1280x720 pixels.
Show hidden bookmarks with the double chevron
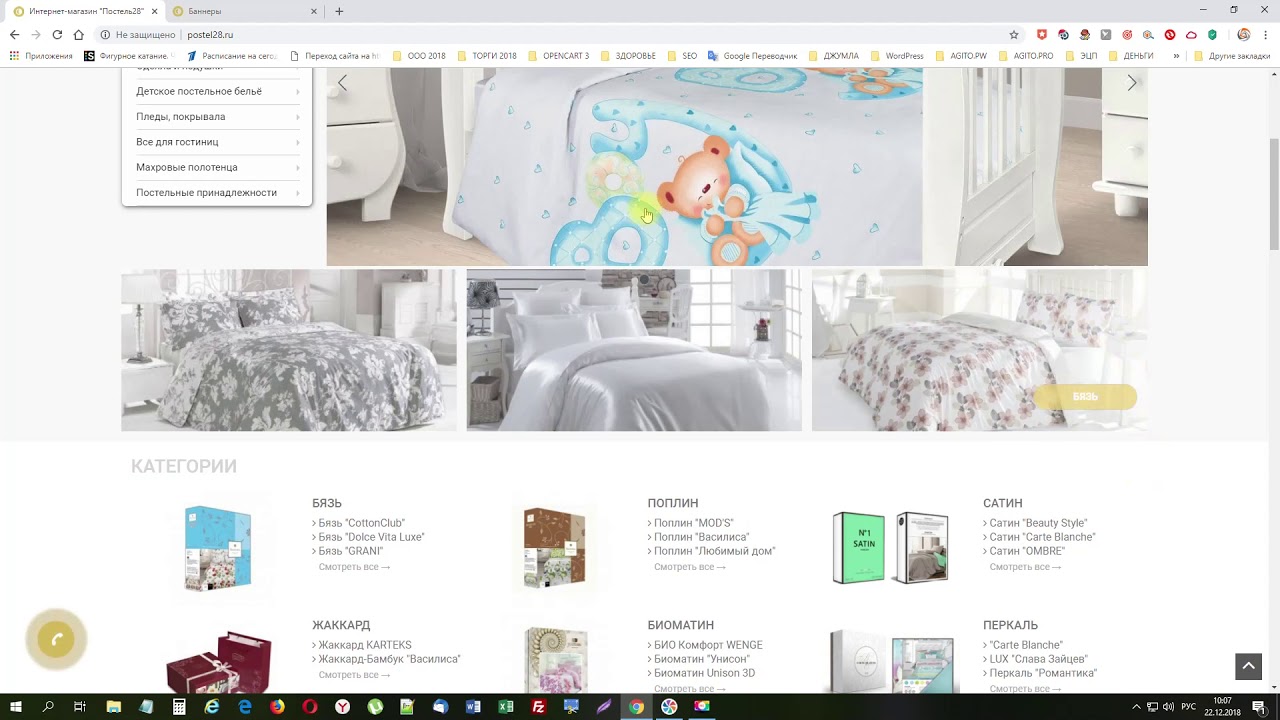1176,56
